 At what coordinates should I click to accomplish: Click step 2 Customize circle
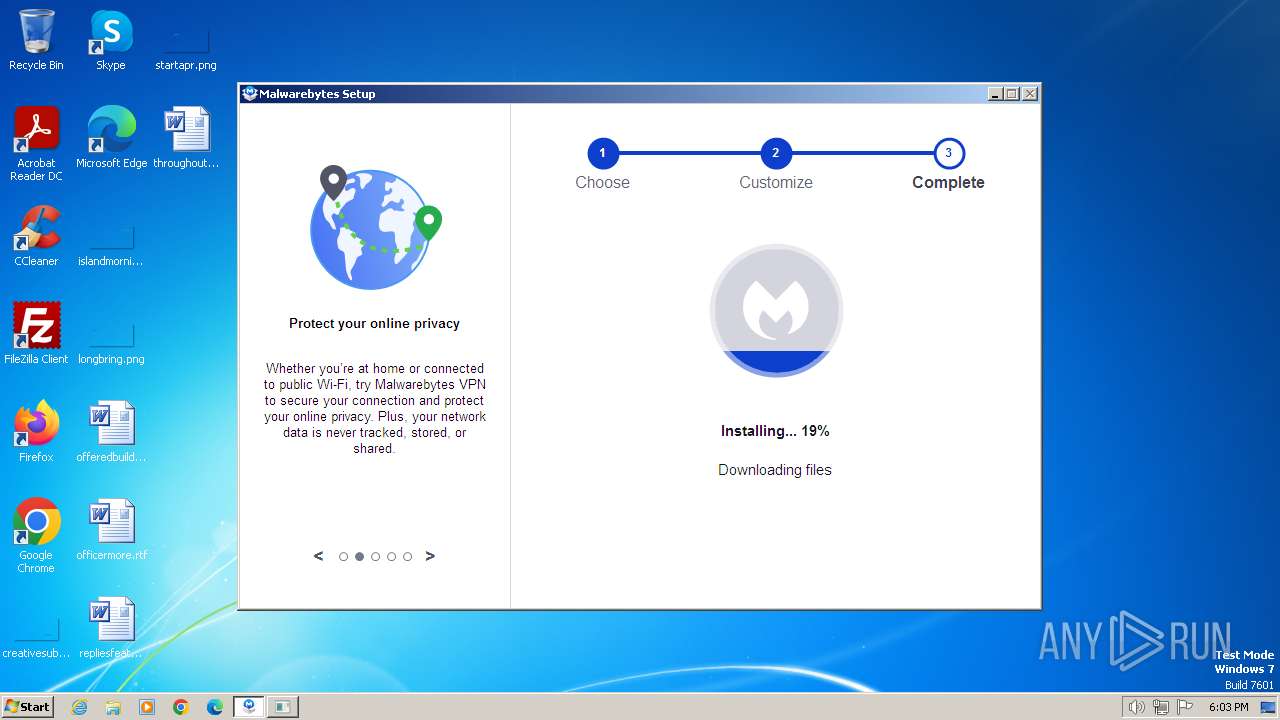pyautogui.click(x=775, y=153)
